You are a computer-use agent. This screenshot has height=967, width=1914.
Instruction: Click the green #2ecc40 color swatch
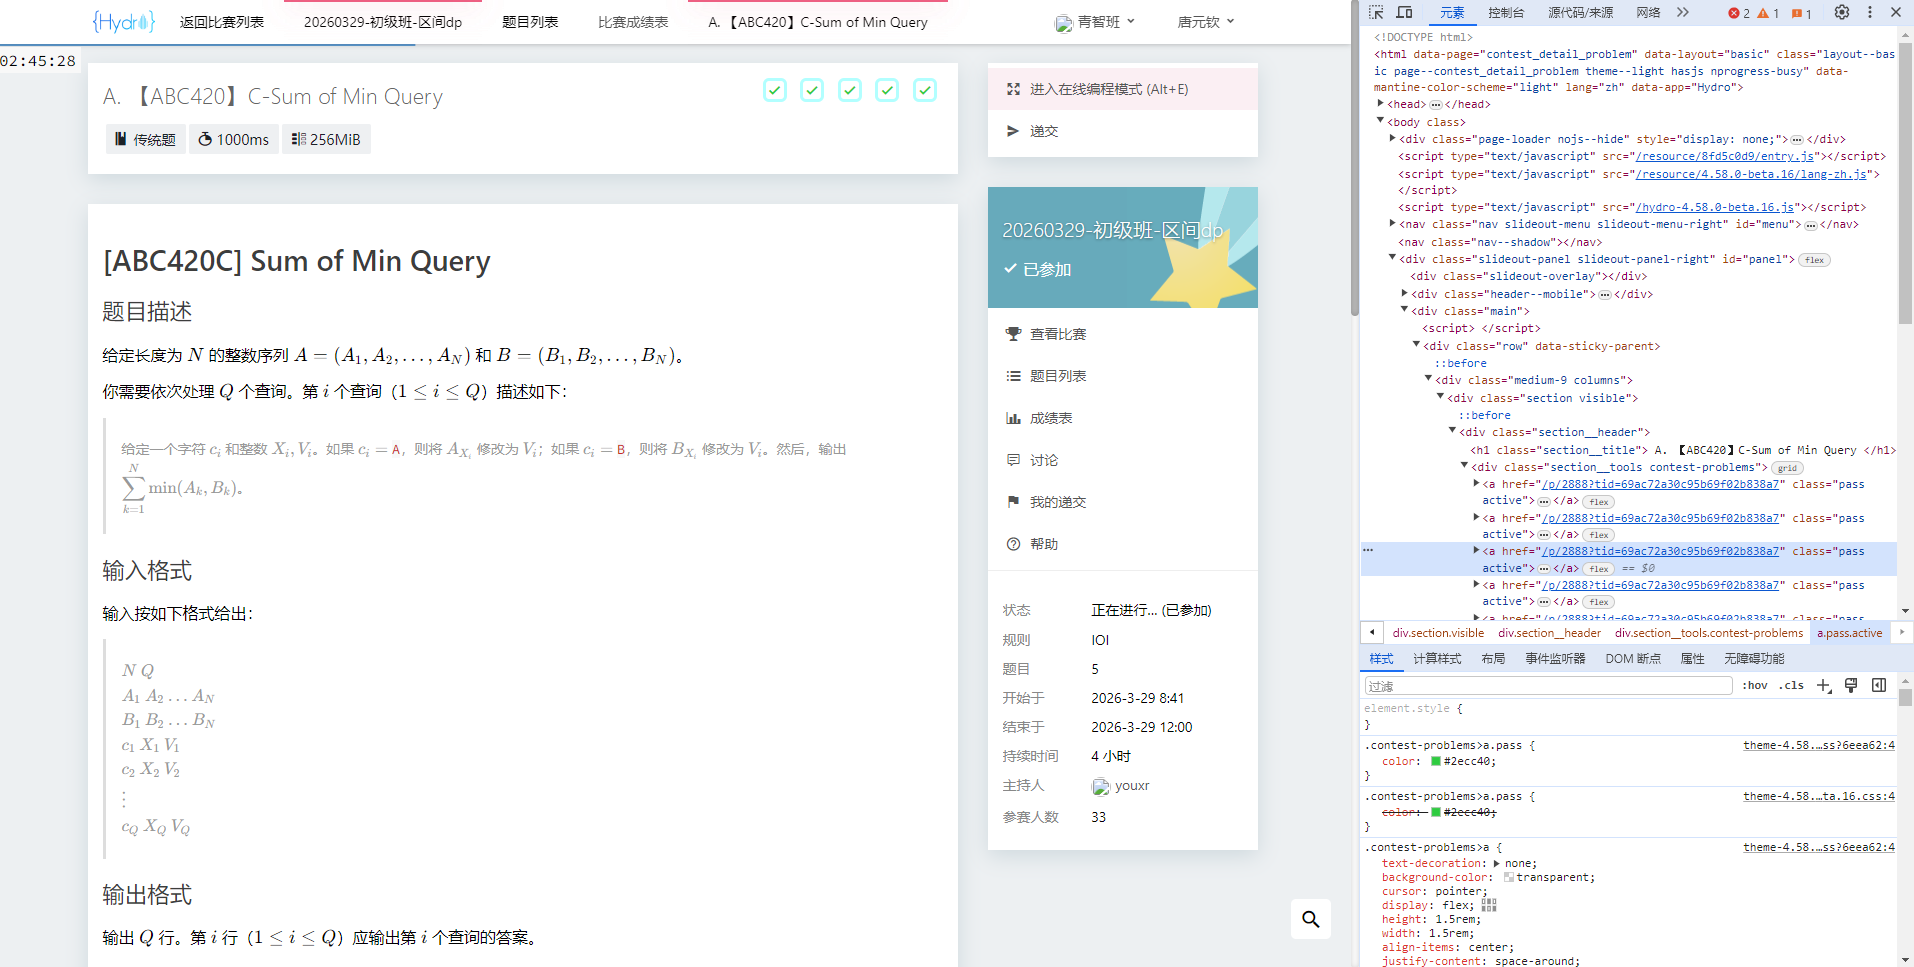[x=1436, y=761]
